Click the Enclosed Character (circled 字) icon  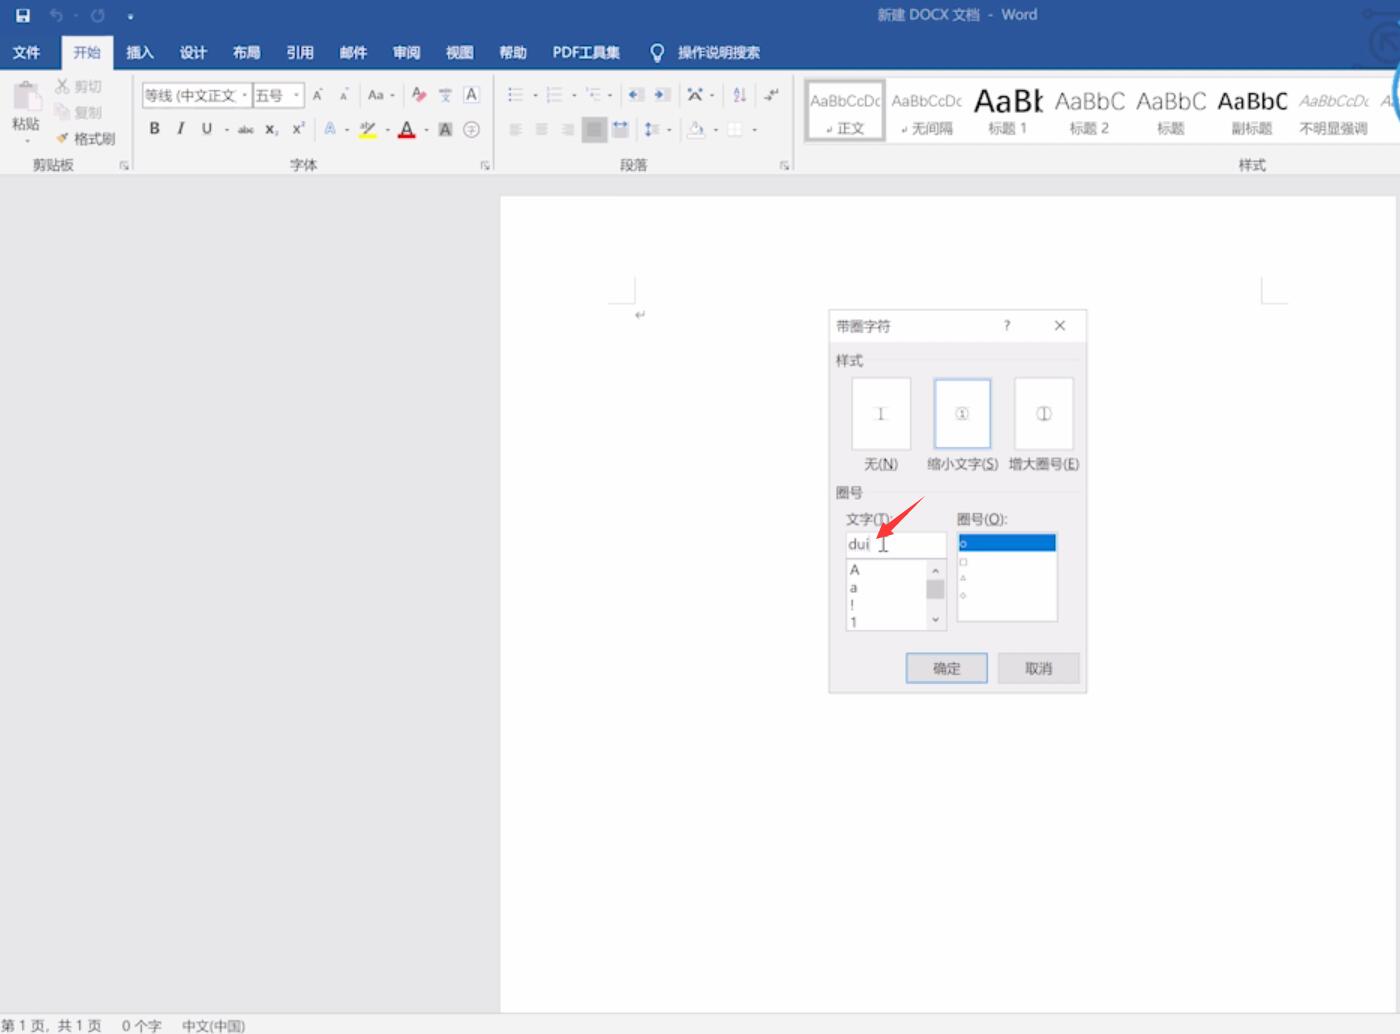coord(471,129)
